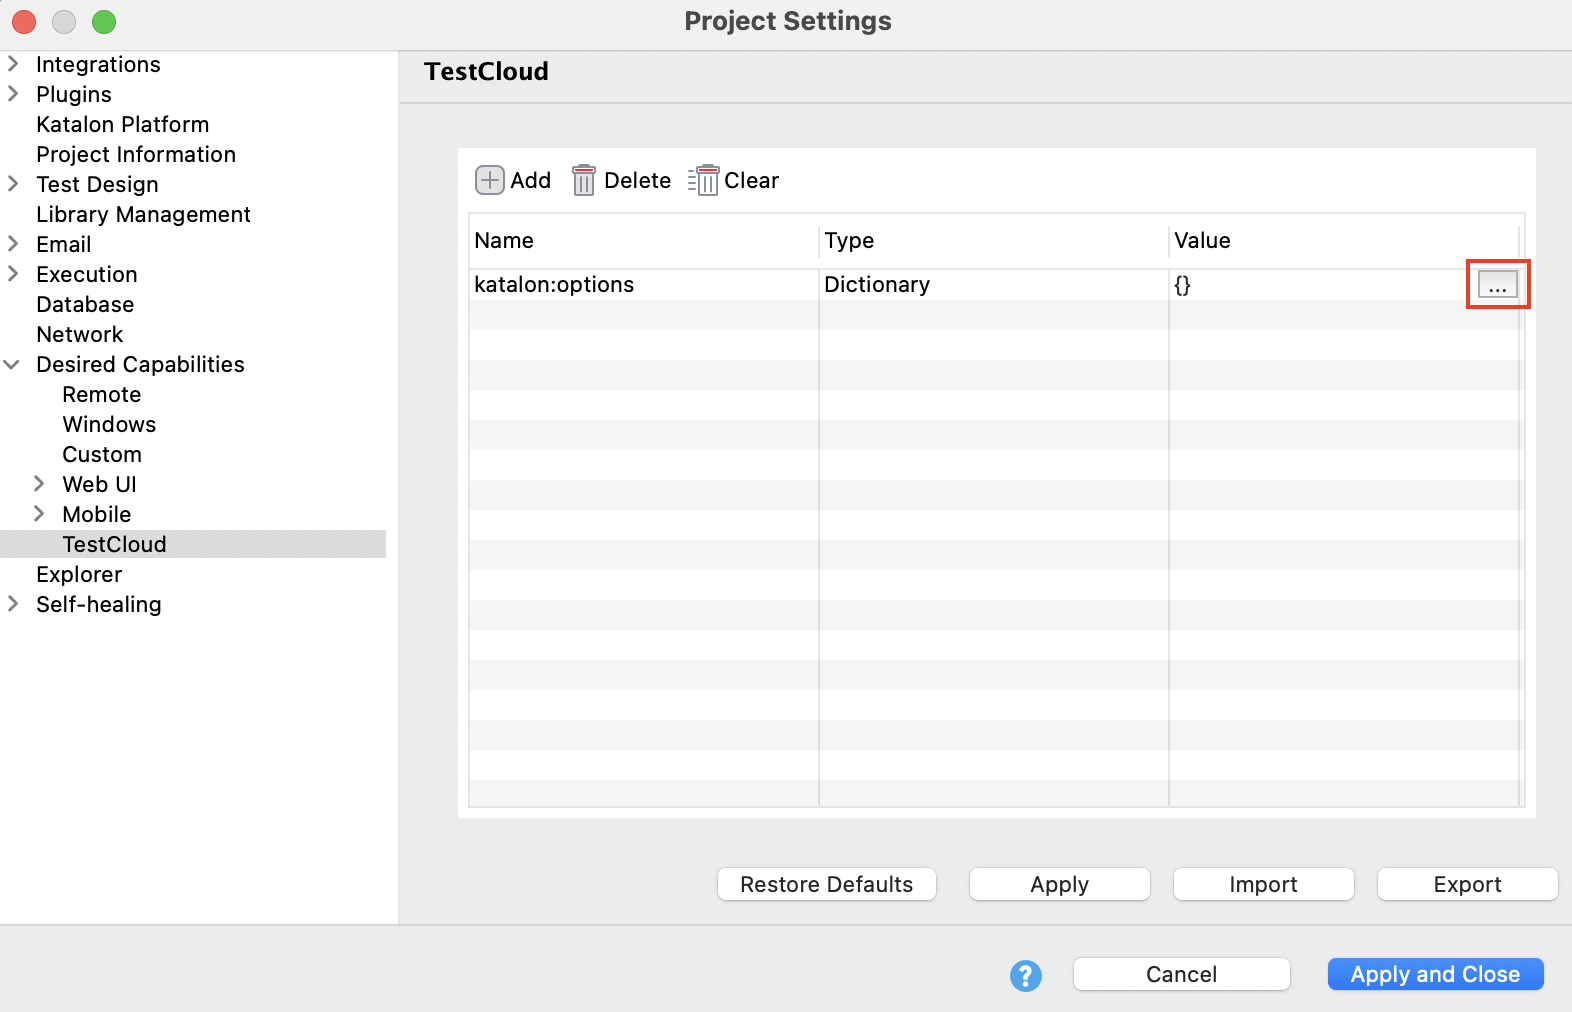Go to Remote desired capabilities
The width and height of the screenshot is (1572, 1012).
[101, 395]
